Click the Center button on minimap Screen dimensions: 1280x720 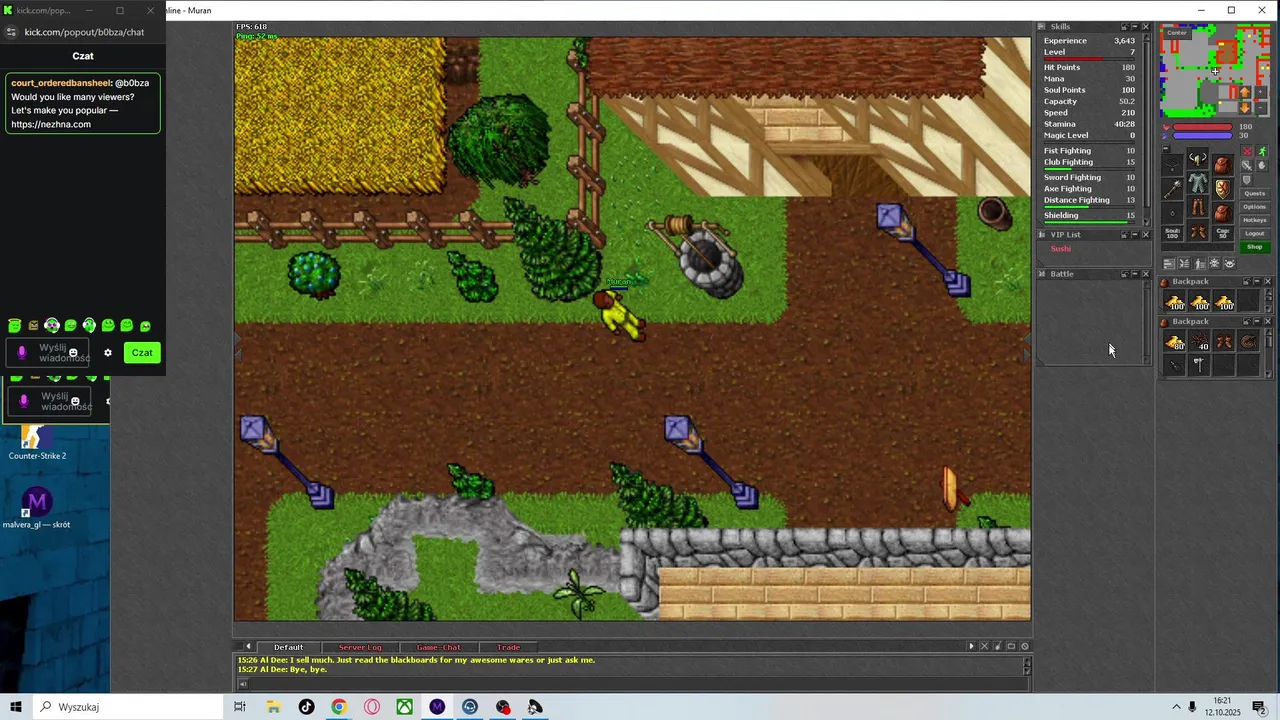pos(1177,33)
